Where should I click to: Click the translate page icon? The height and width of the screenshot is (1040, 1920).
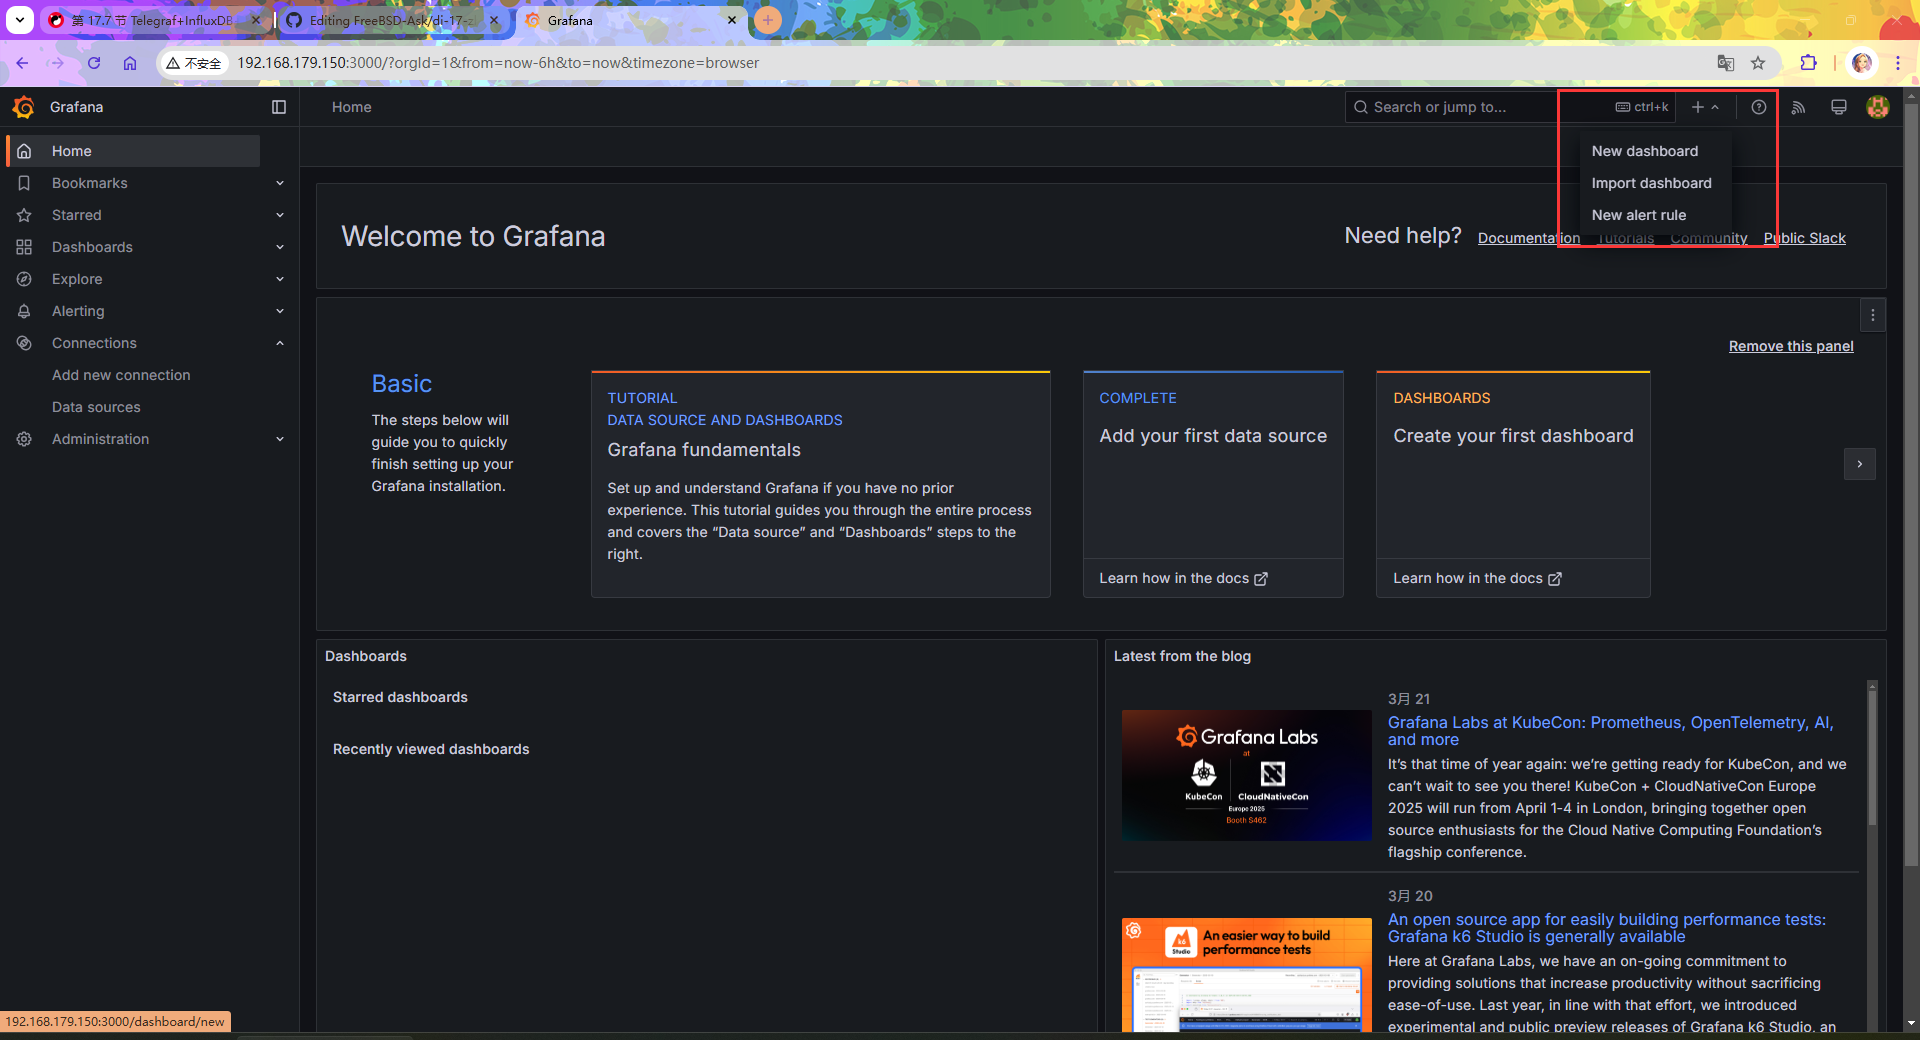(x=1725, y=63)
